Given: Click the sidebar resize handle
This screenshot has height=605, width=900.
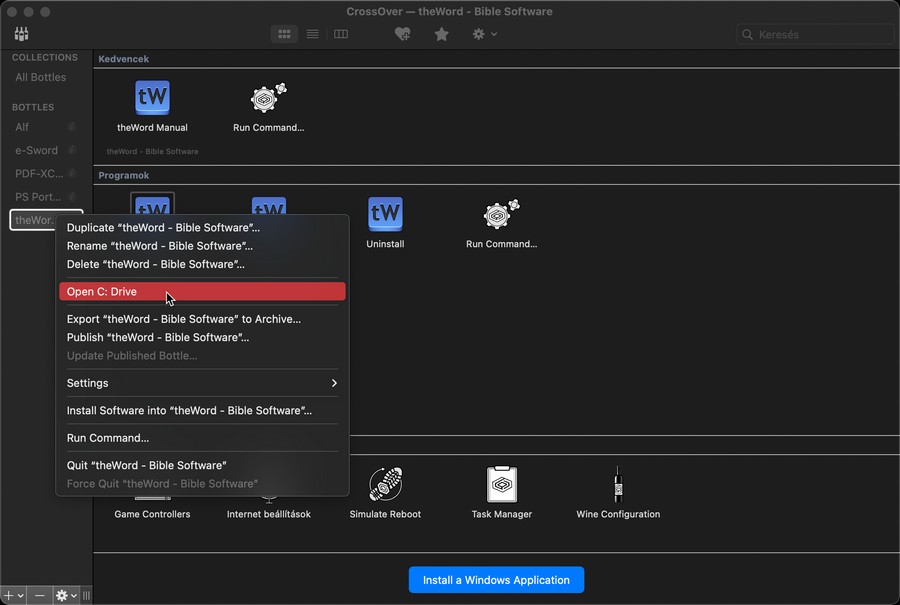Looking at the screenshot, I should (x=86, y=595).
